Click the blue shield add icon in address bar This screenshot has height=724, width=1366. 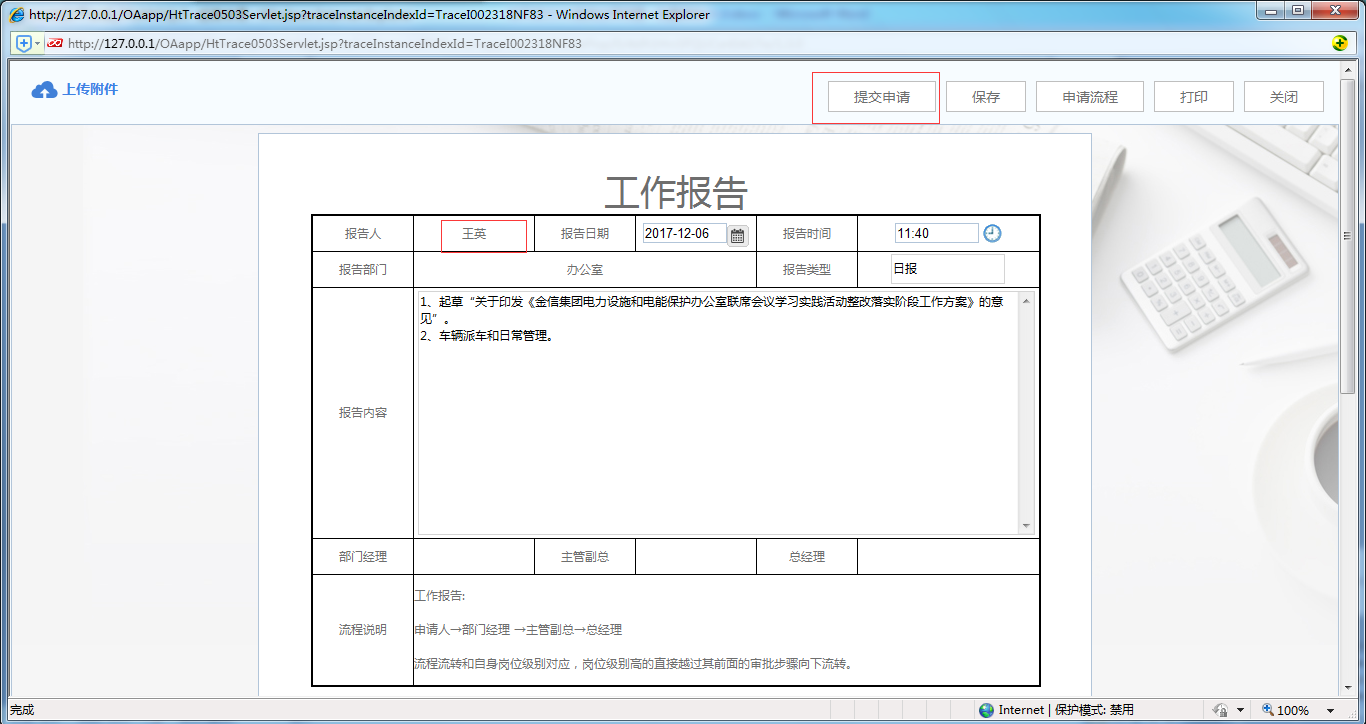pyautogui.click(x=23, y=44)
